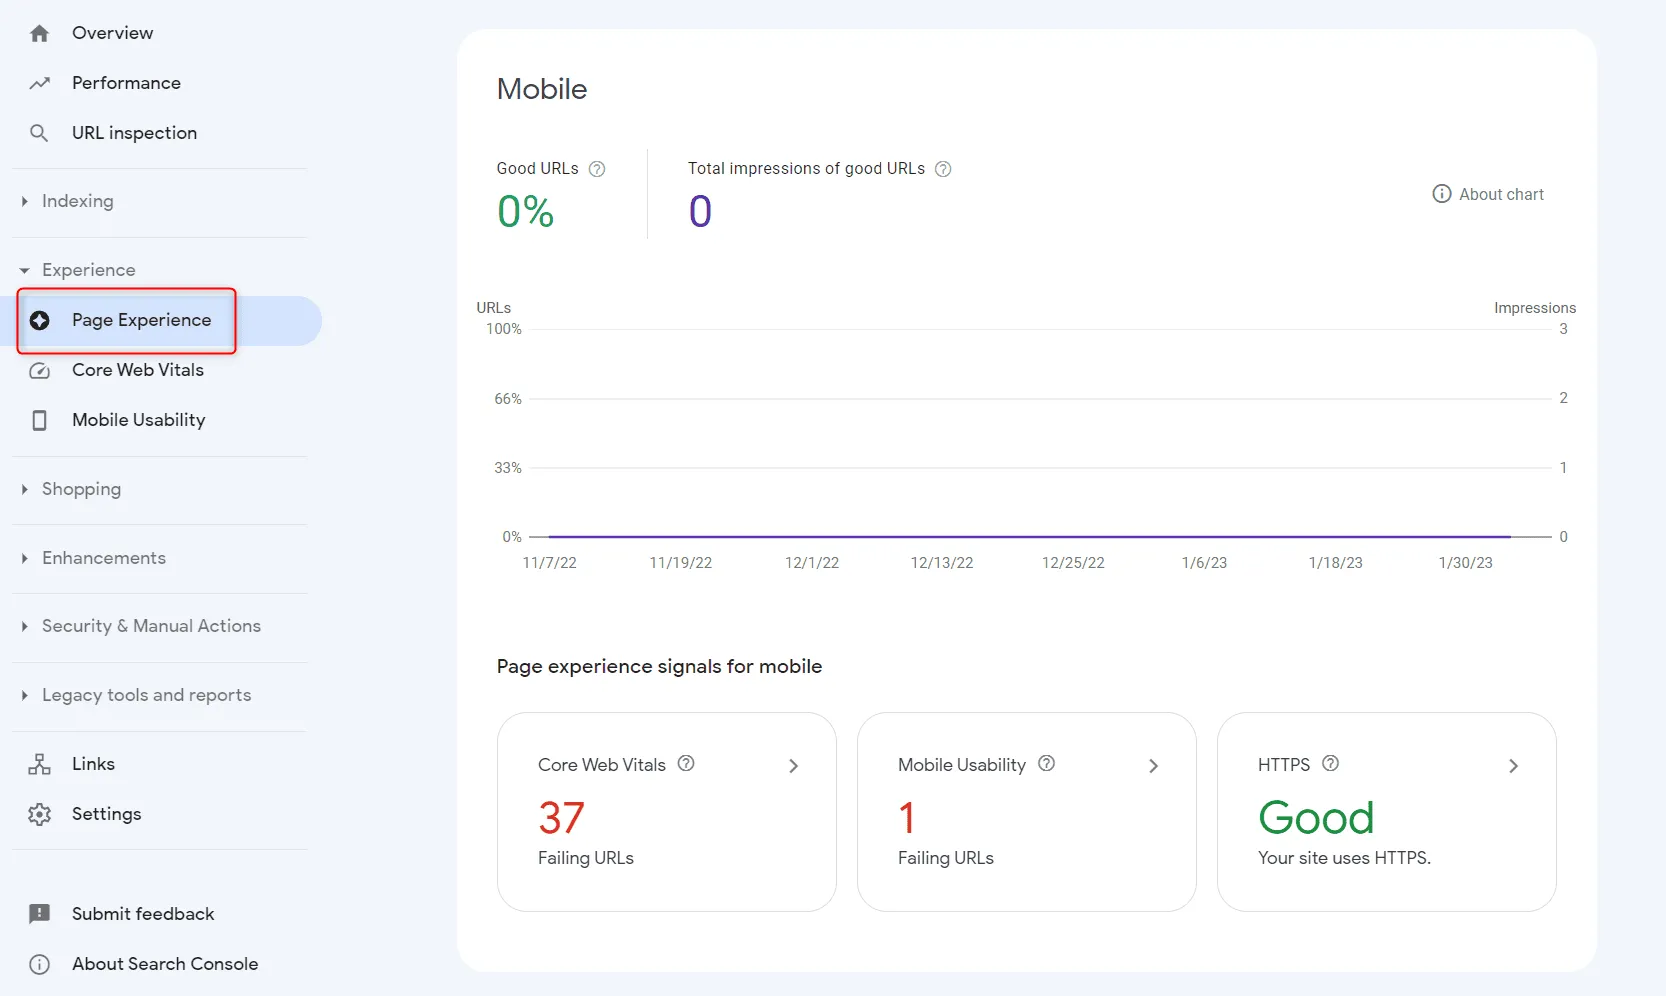Open the Overview menu item
Viewport: 1666px width, 996px height.
(112, 33)
